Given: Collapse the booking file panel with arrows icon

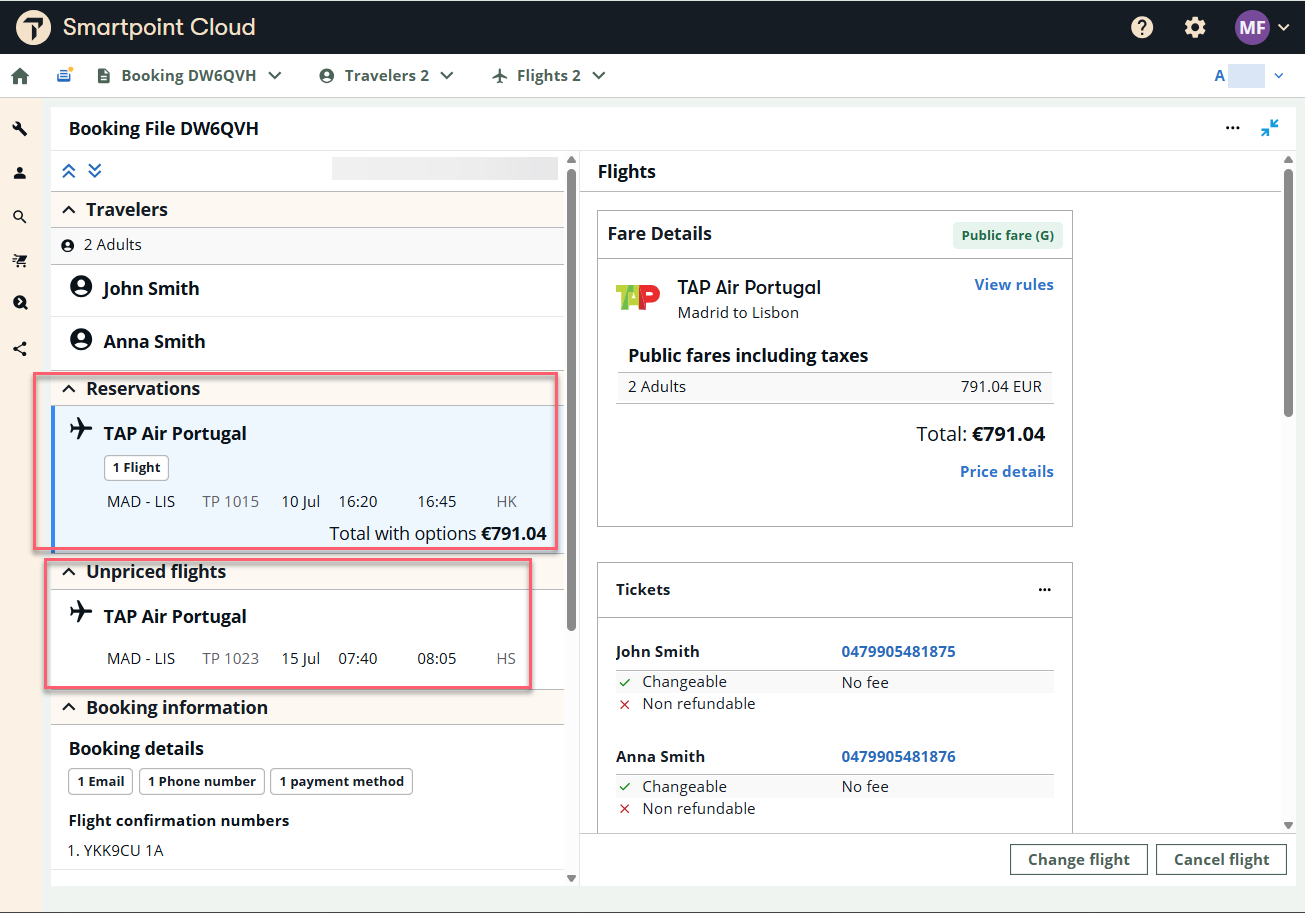Looking at the screenshot, I should [1269, 128].
